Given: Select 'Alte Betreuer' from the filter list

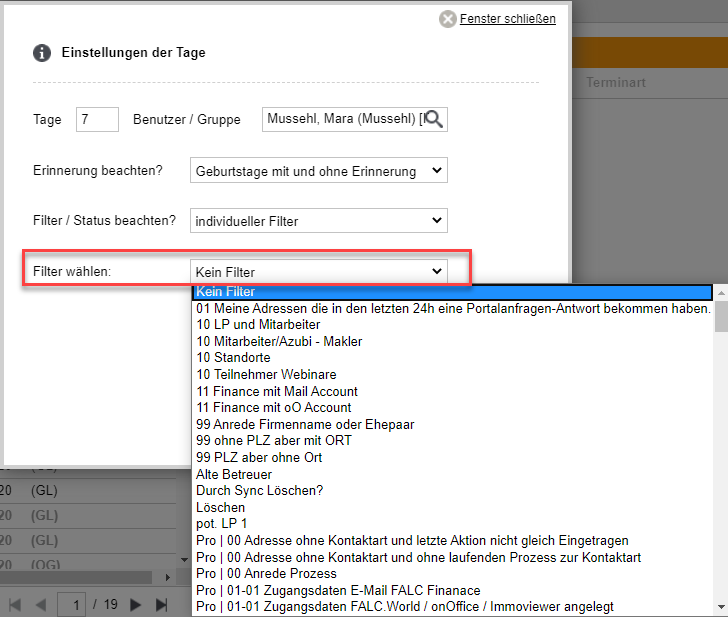Looking at the screenshot, I should pos(234,474).
